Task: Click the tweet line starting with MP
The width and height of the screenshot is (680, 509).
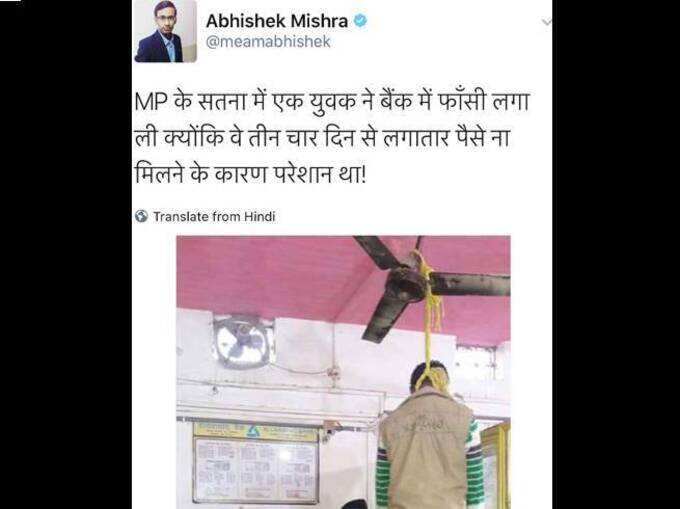Action: pyautogui.click(x=332, y=104)
